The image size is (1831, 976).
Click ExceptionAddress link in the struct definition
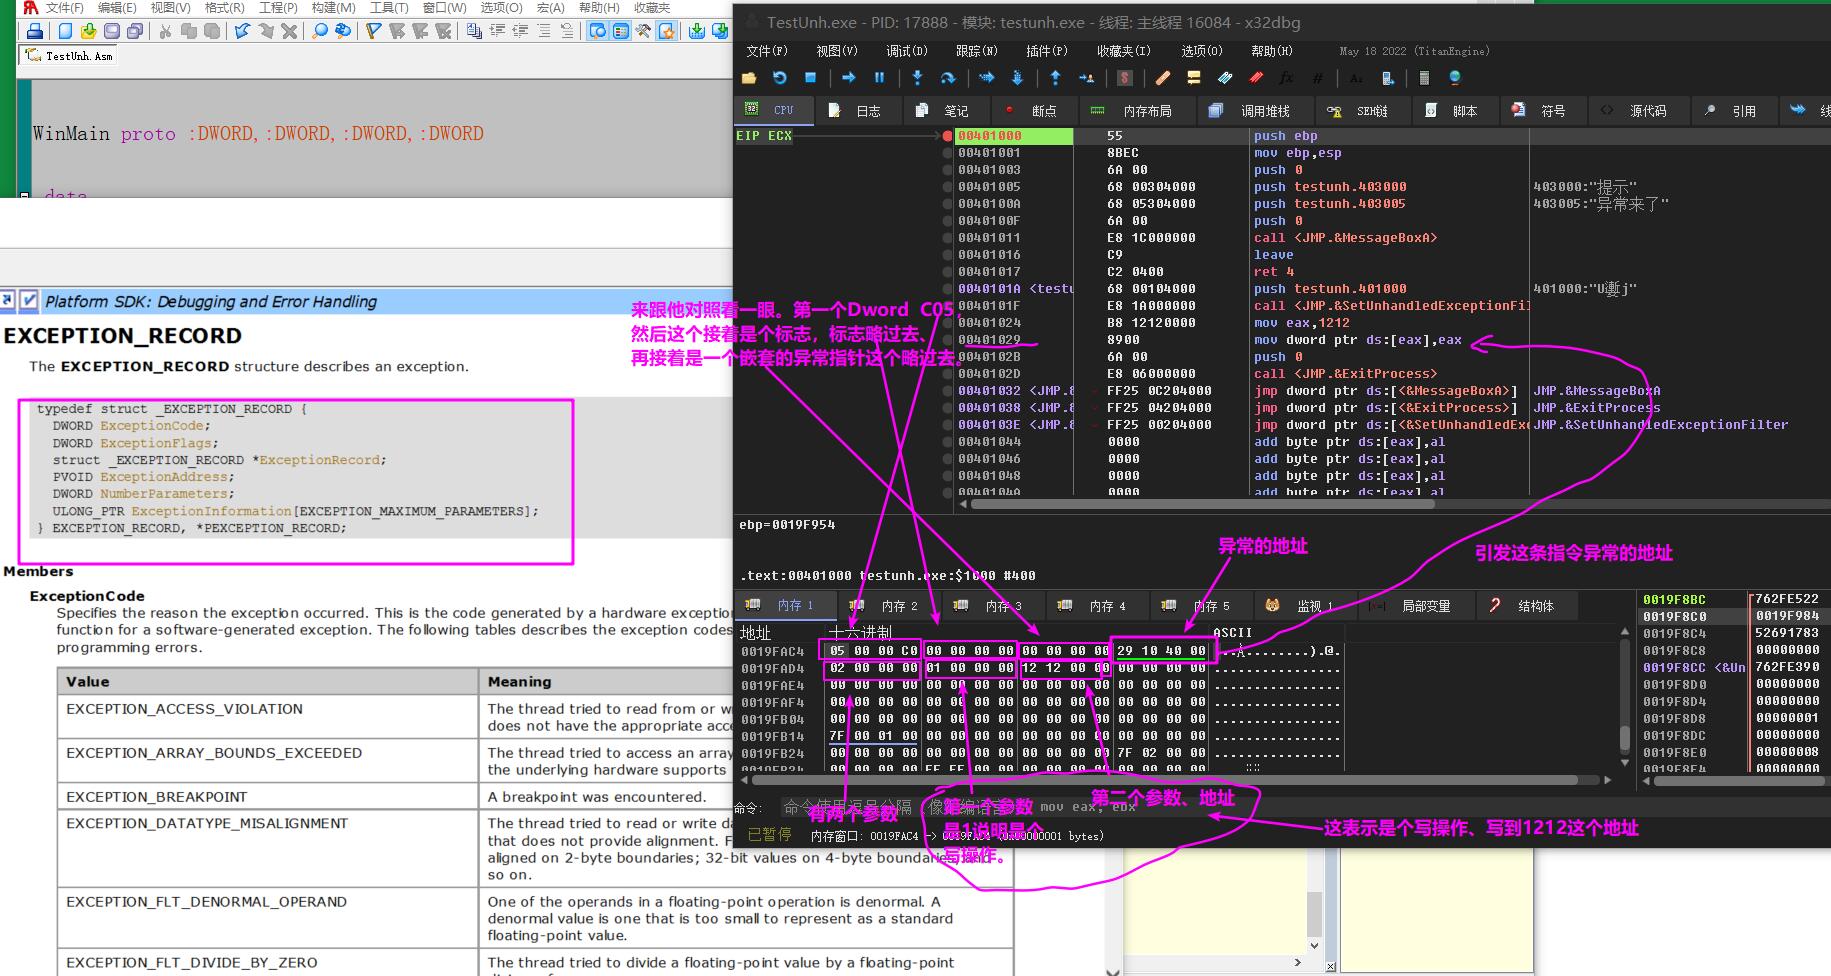pyautogui.click(x=164, y=477)
